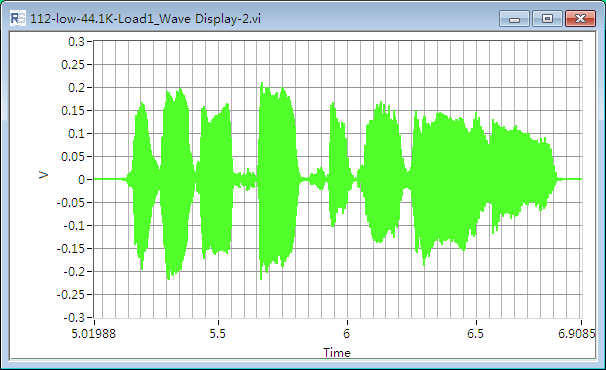The height and width of the screenshot is (370, 606).
Task: Select the Y-axis label -0.1
Action: pos(74,225)
